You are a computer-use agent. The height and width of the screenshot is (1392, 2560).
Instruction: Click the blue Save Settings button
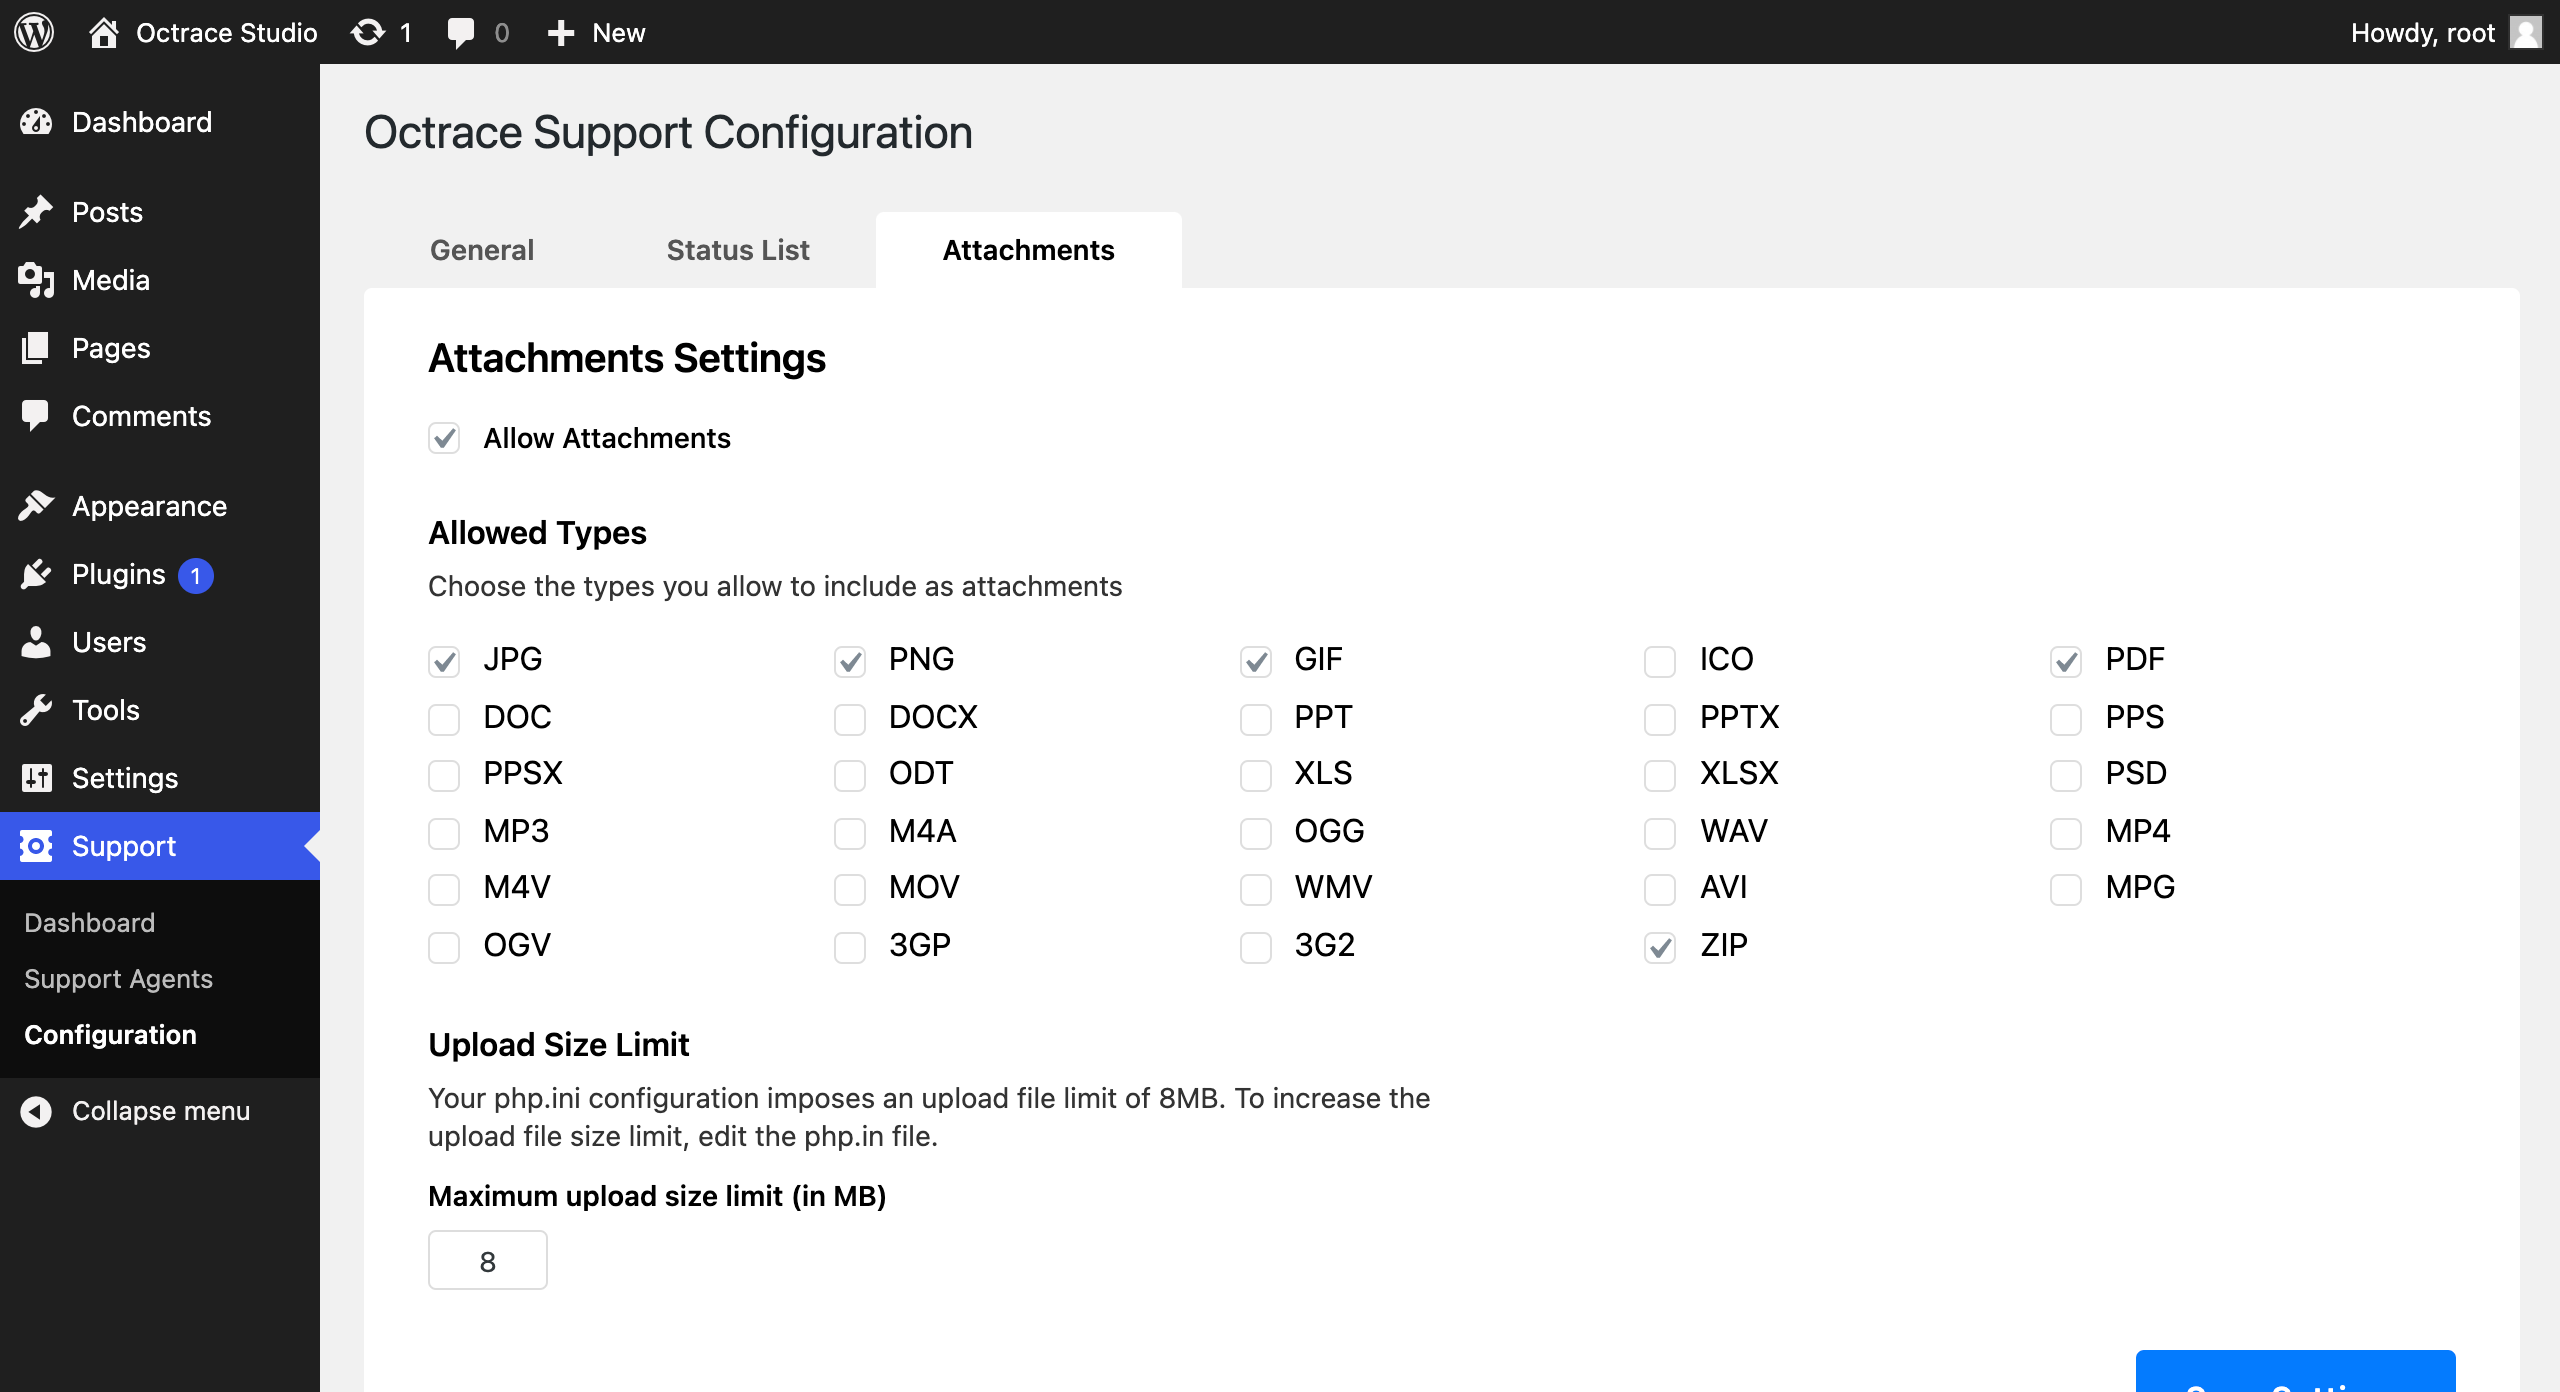(2295, 1371)
